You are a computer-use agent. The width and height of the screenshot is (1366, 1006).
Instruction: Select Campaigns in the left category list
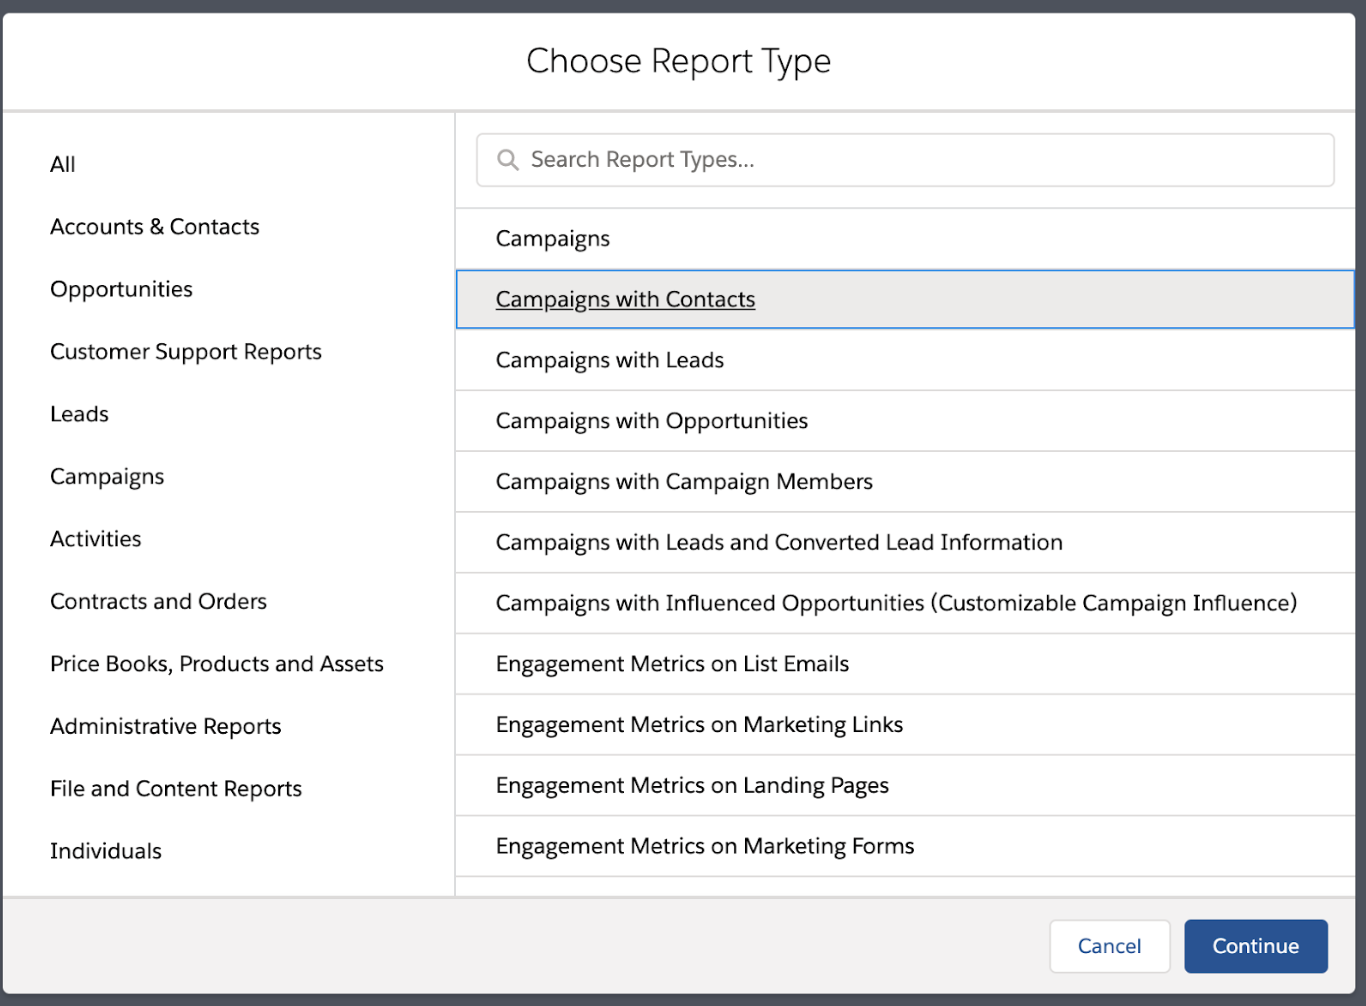tap(107, 477)
